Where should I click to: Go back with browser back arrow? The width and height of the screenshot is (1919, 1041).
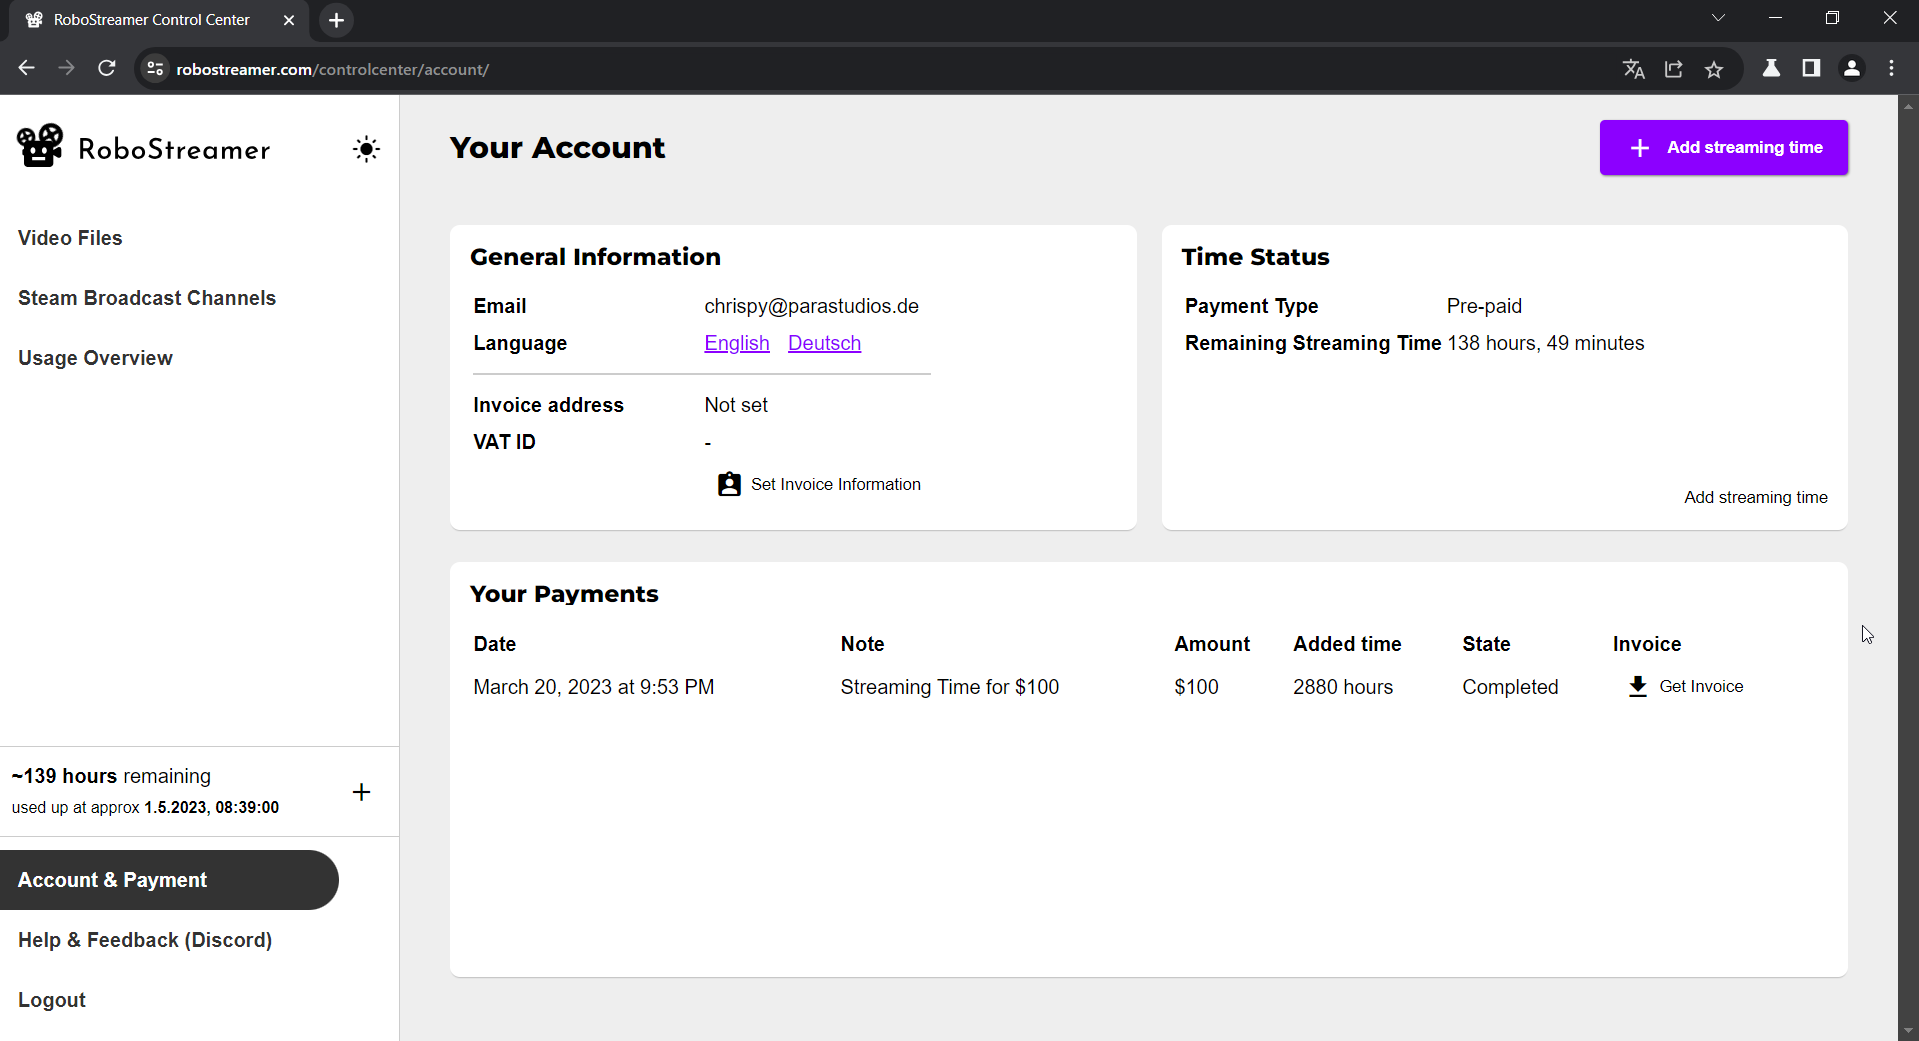[x=27, y=68]
